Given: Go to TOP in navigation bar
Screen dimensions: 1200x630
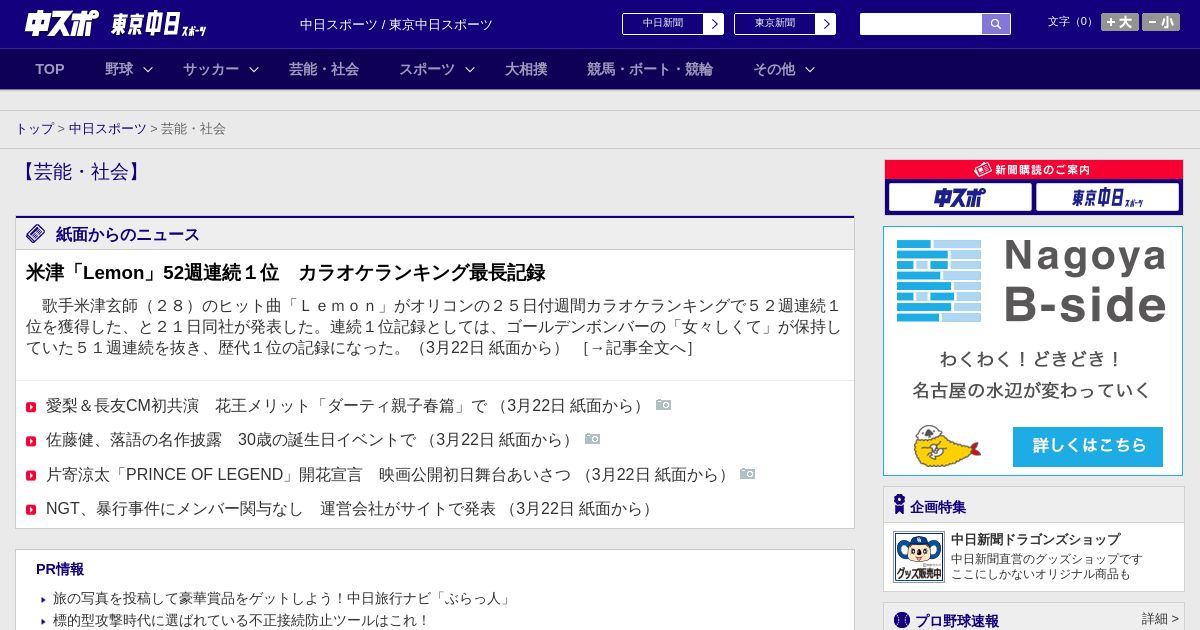Looking at the screenshot, I should [x=50, y=69].
